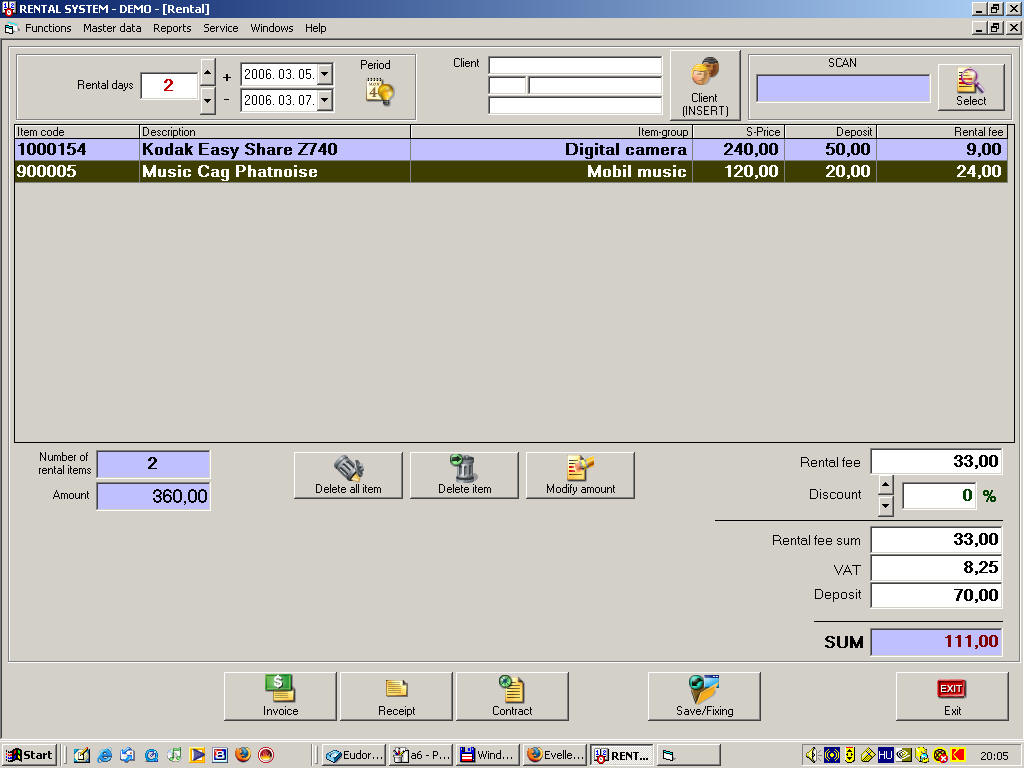
Task: Click the SUM total 111,00 field
Action: [937, 642]
